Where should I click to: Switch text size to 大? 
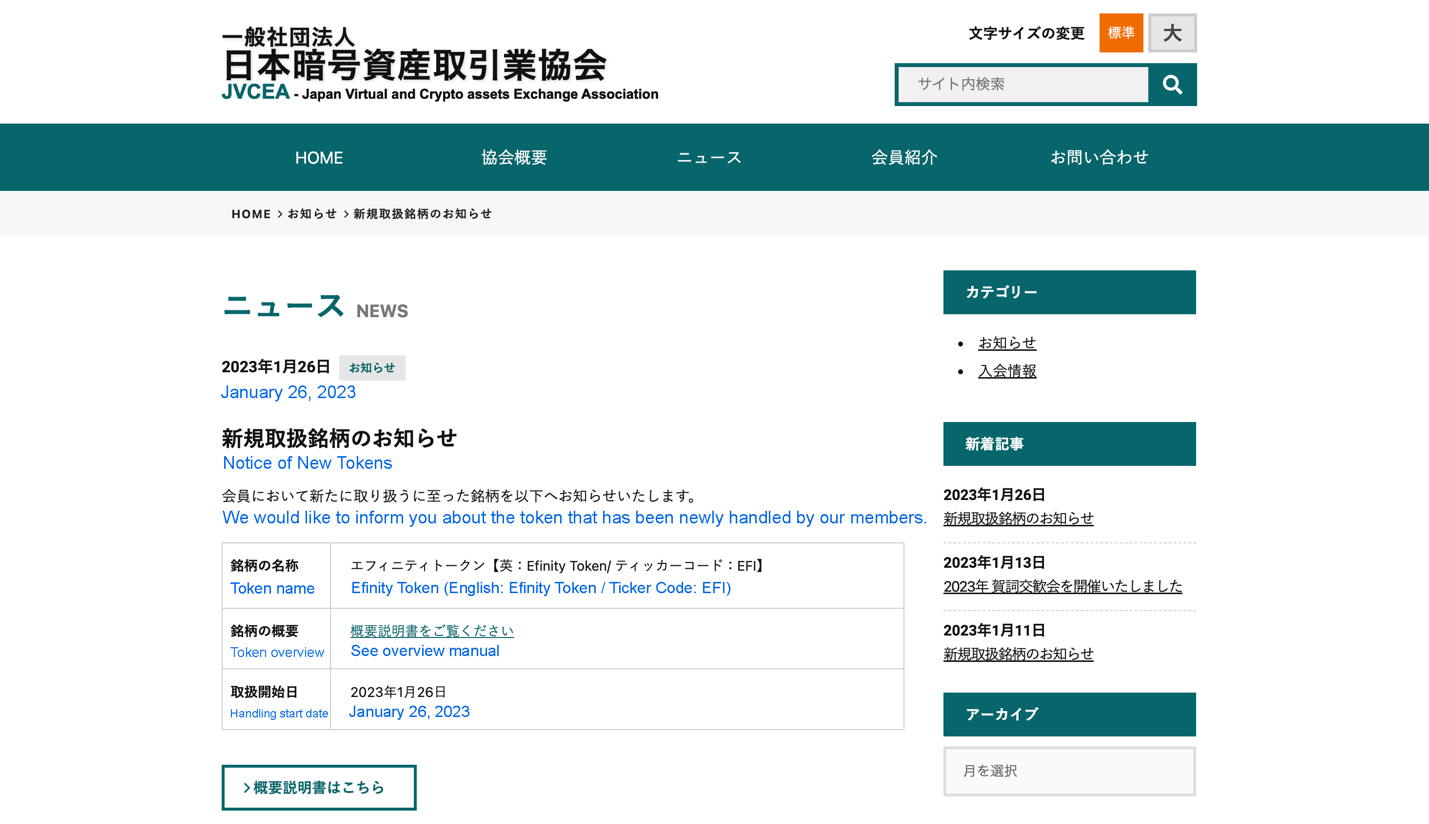click(x=1172, y=33)
